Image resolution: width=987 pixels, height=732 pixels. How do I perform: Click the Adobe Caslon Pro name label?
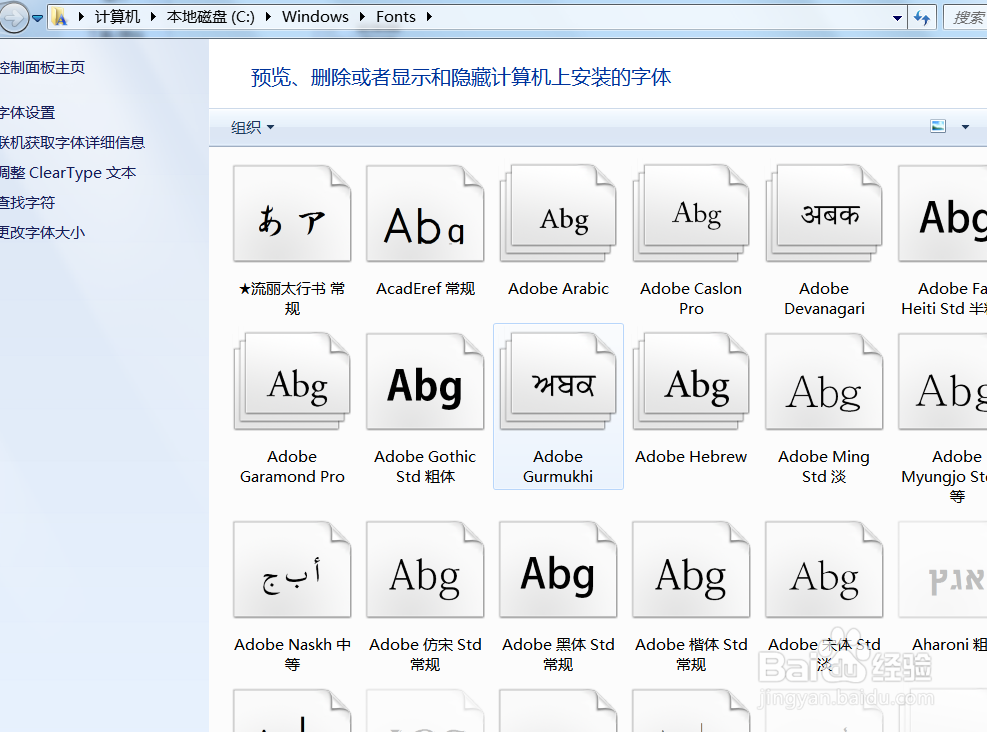(x=691, y=298)
